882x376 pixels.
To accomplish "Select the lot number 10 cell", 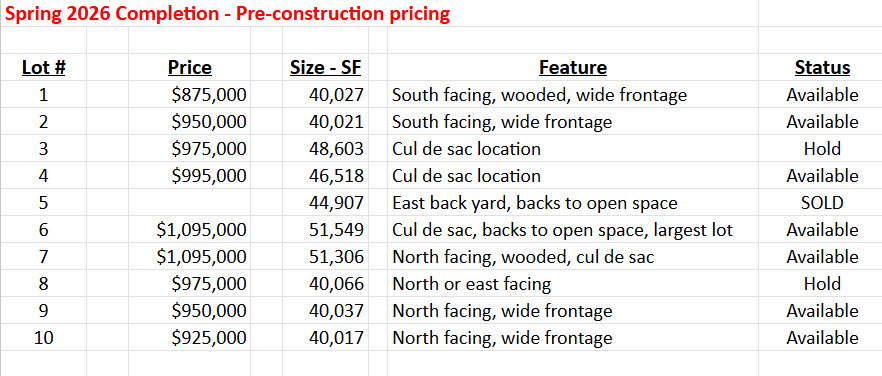I will pos(44,338).
